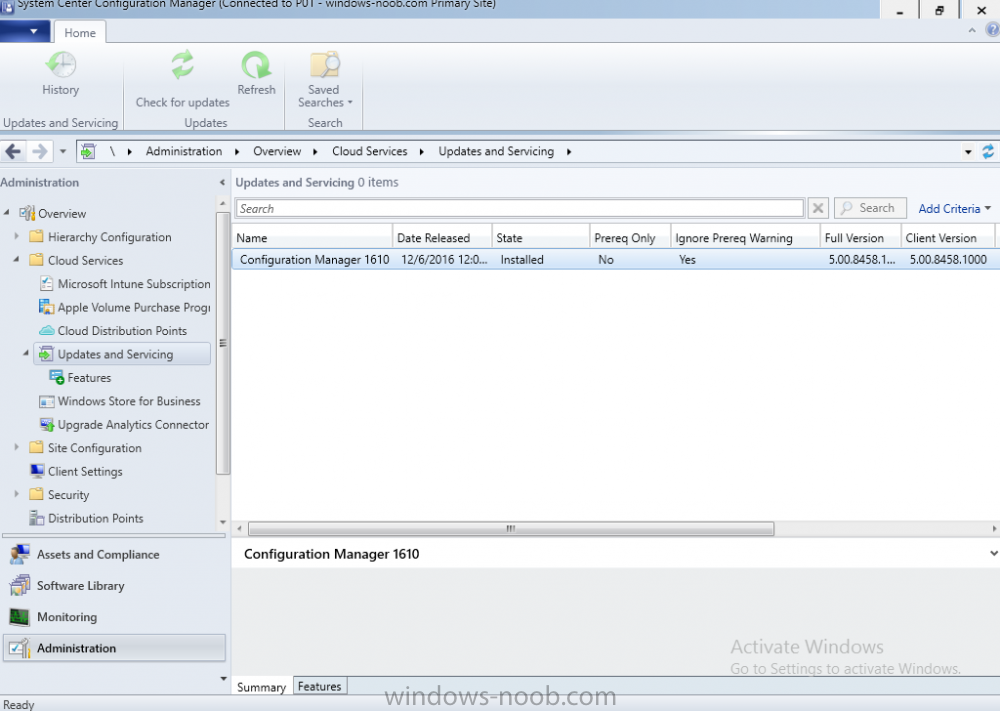Switch to the Features details tab
This screenshot has width=1000, height=711.
pos(320,686)
